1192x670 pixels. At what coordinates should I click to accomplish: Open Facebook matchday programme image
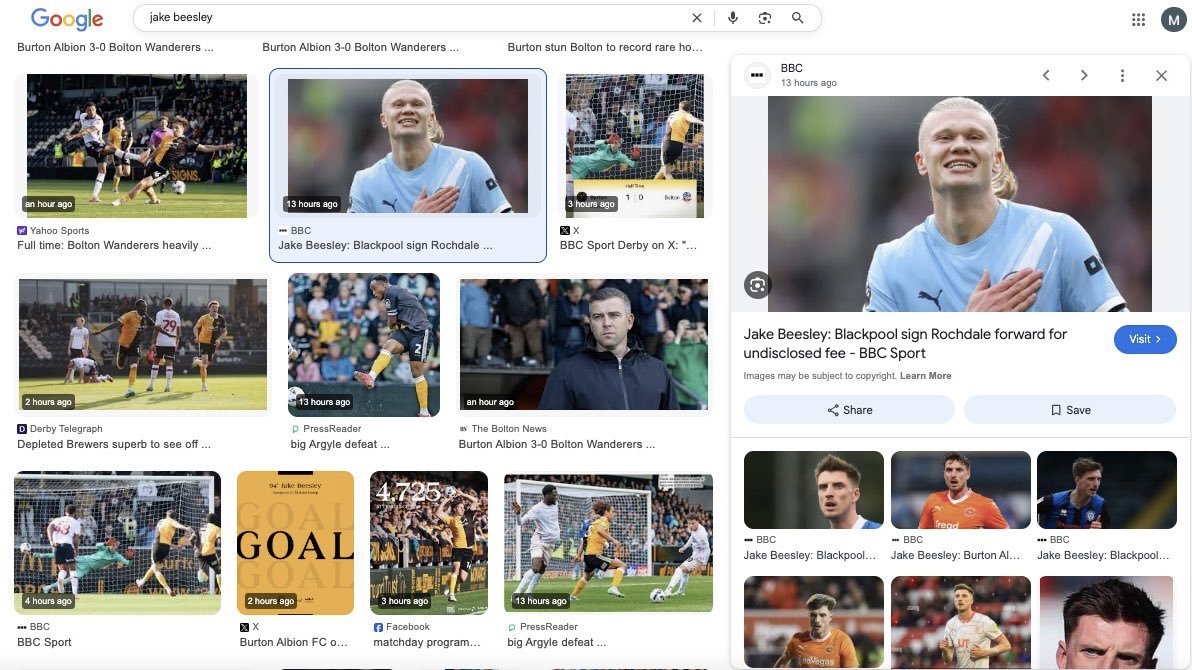click(x=429, y=543)
